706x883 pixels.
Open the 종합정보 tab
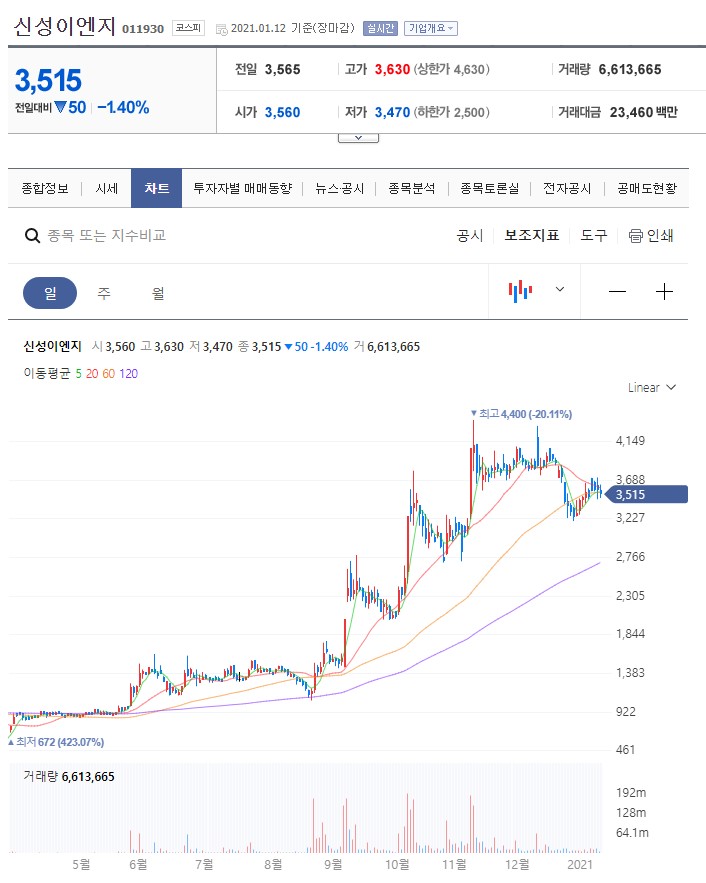tap(45, 188)
